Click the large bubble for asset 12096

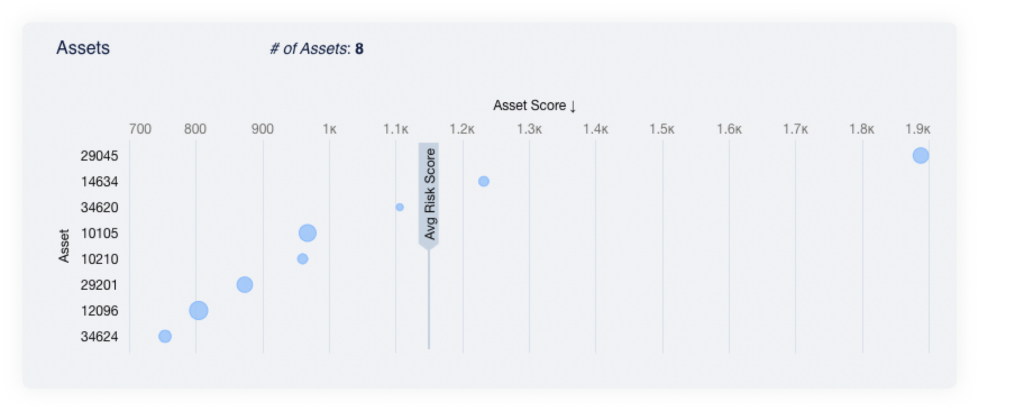[x=198, y=310]
